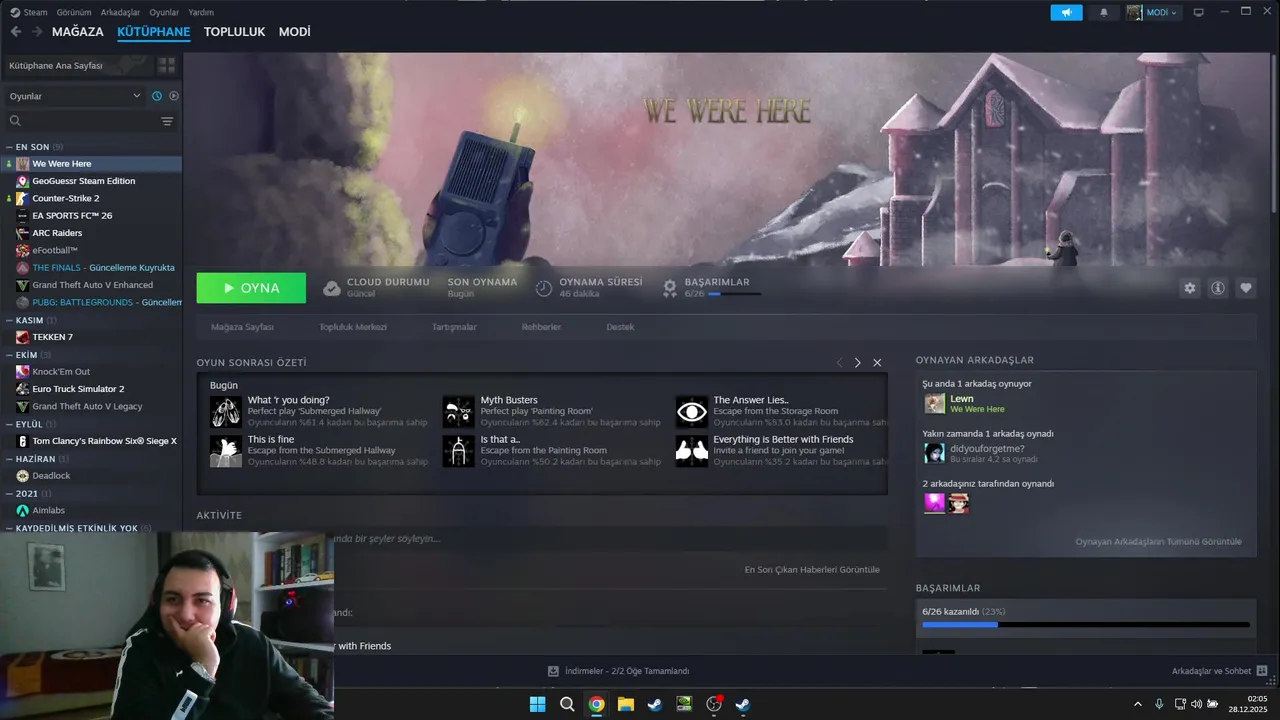Go forward with the right arrow

coord(37,32)
